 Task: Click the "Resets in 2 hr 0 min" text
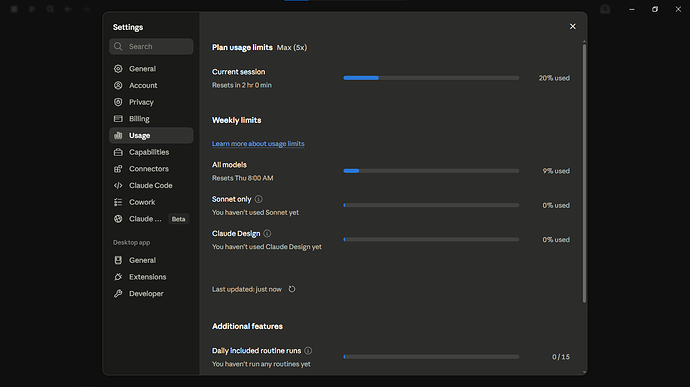coord(242,85)
